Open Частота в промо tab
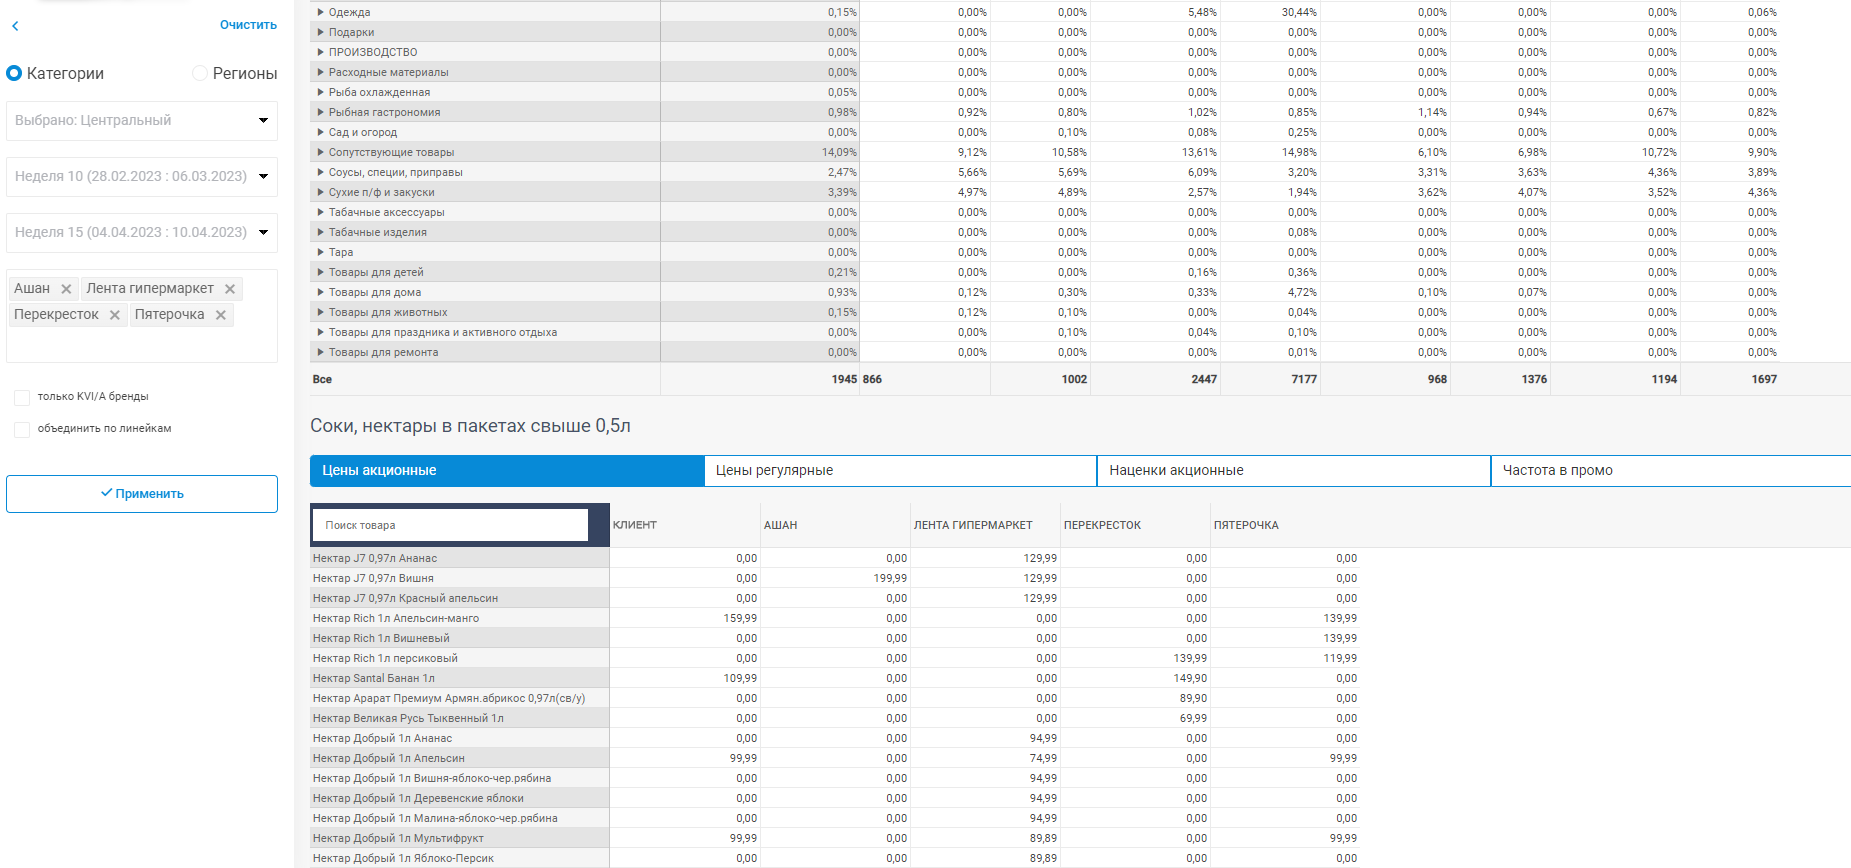The image size is (1851, 868). 1671,471
